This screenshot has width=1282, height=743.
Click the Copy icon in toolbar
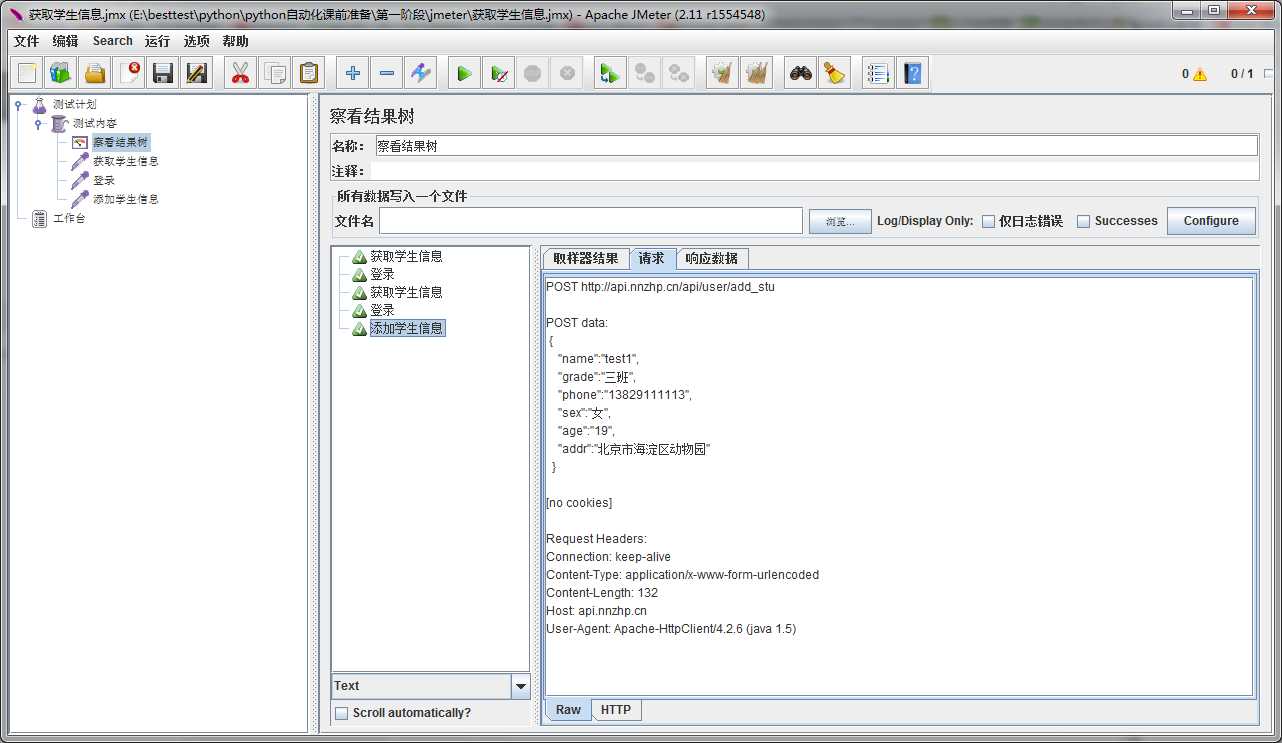coord(274,73)
